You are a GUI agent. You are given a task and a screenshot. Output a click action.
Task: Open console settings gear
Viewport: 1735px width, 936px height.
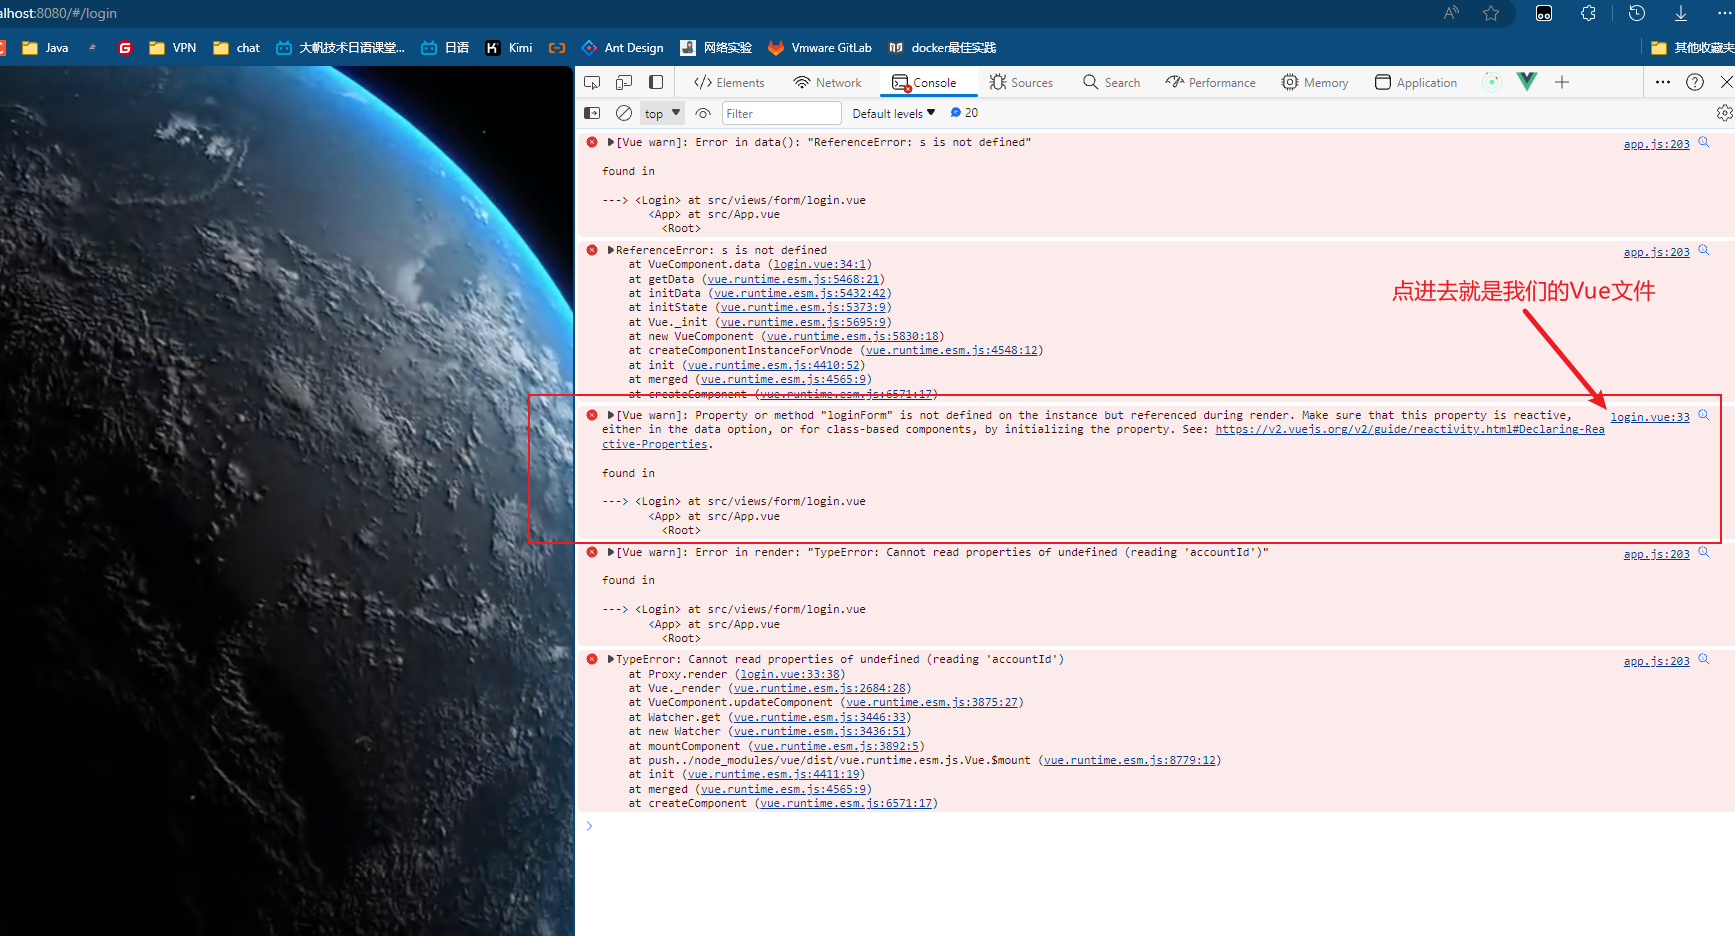1724,113
